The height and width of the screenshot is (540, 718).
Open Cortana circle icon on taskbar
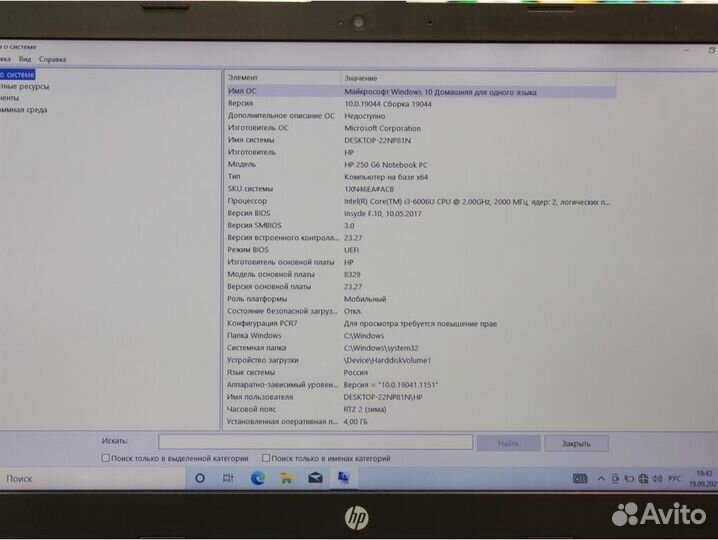coord(200,478)
